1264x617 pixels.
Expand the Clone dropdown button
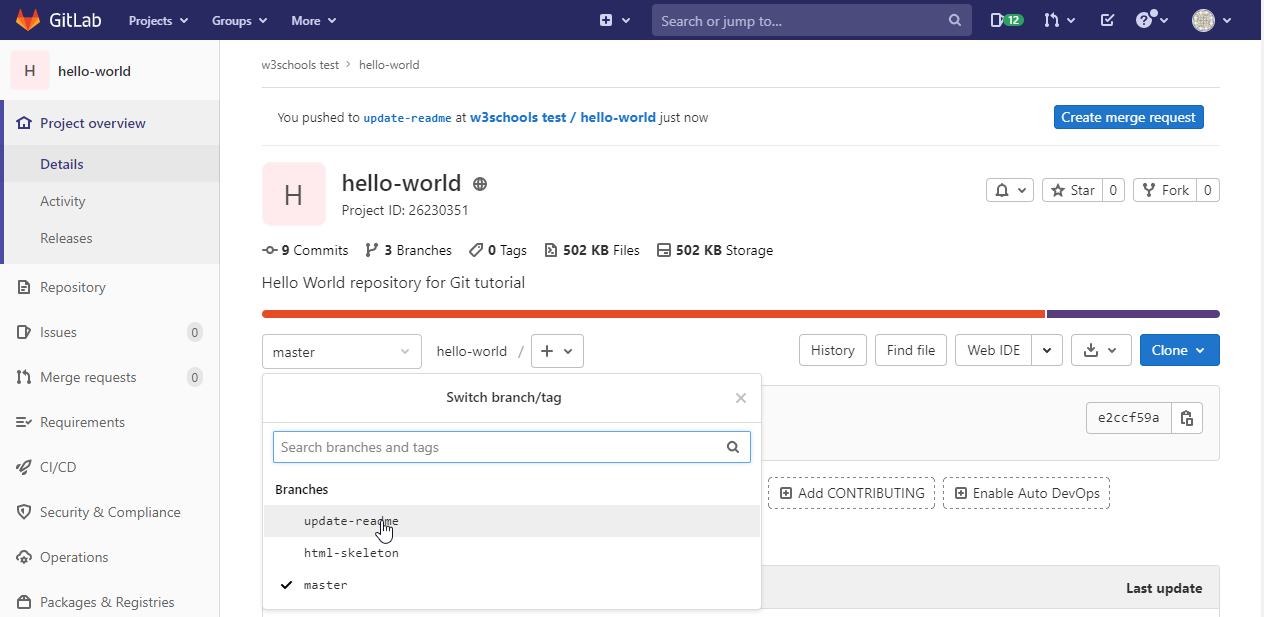1179,350
